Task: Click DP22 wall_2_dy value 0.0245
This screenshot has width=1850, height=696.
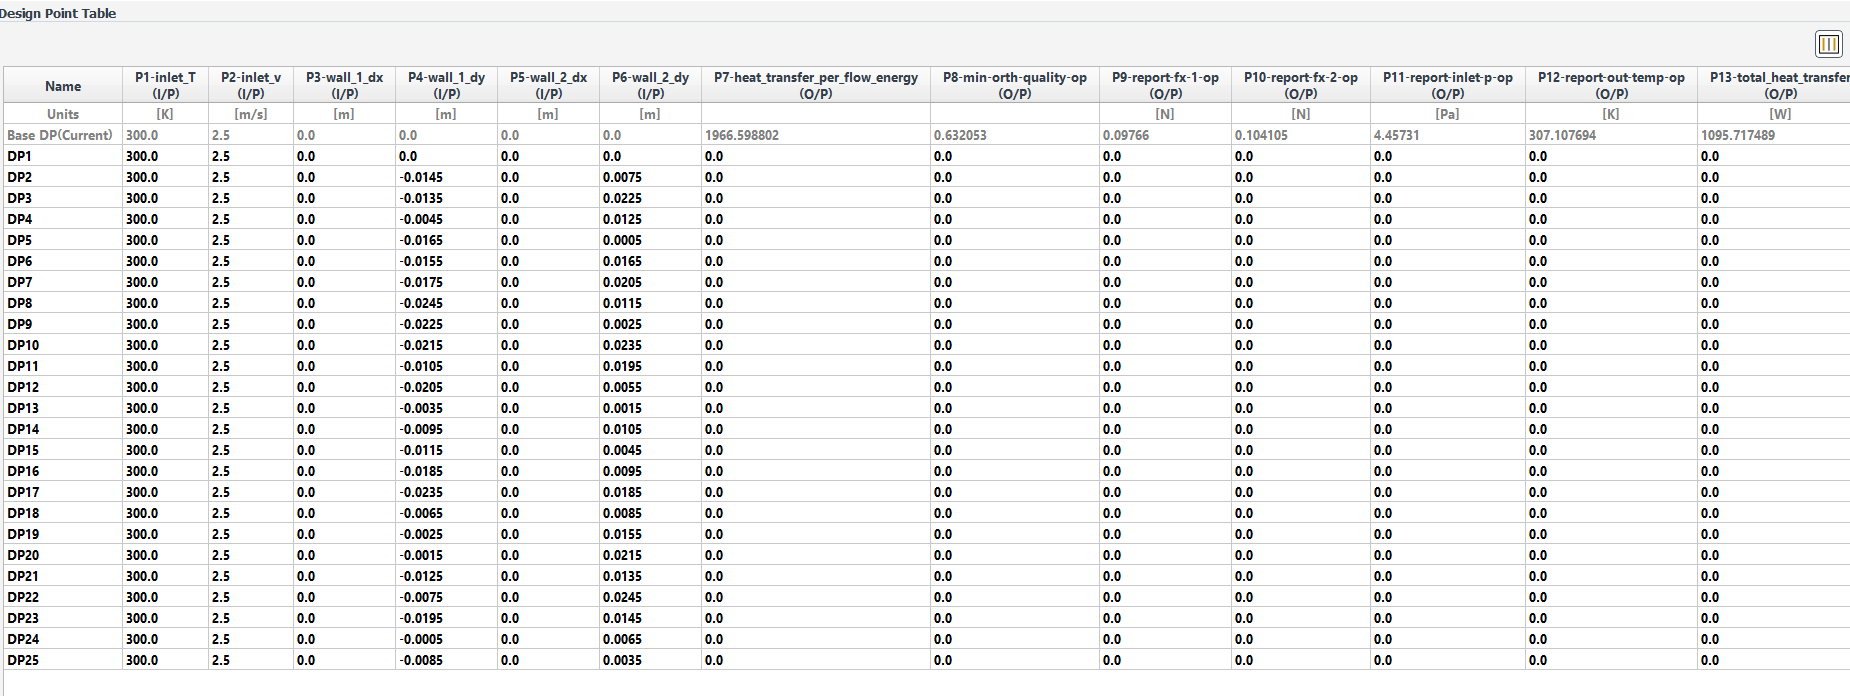Action: tap(622, 597)
